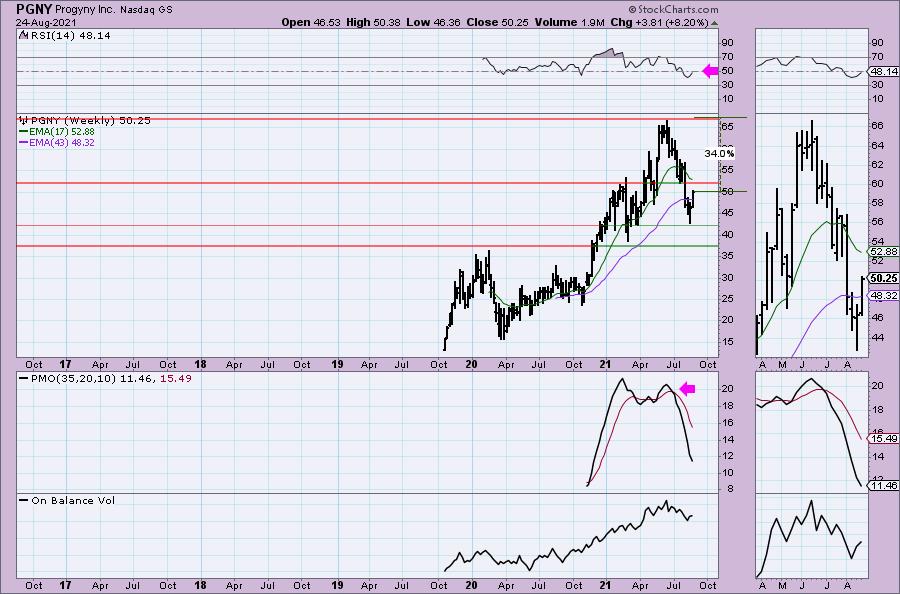Click the Open 46.53 value

tap(311, 22)
